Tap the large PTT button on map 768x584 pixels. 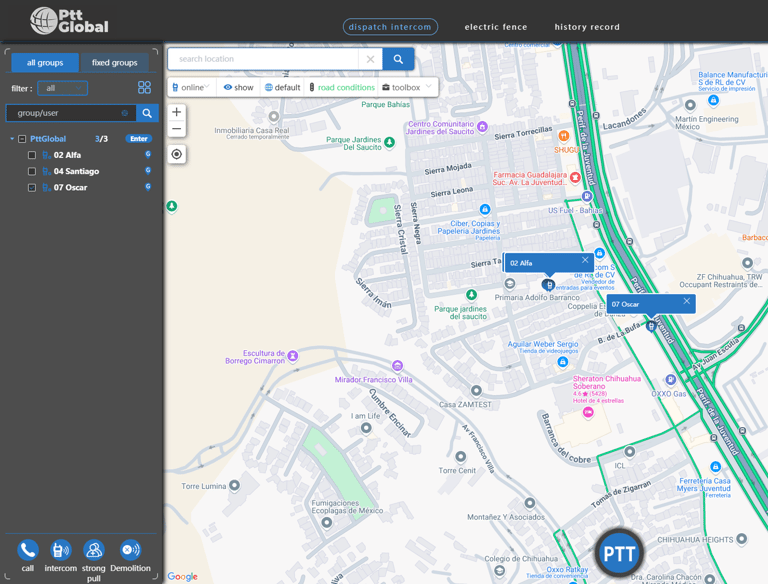[x=619, y=553]
